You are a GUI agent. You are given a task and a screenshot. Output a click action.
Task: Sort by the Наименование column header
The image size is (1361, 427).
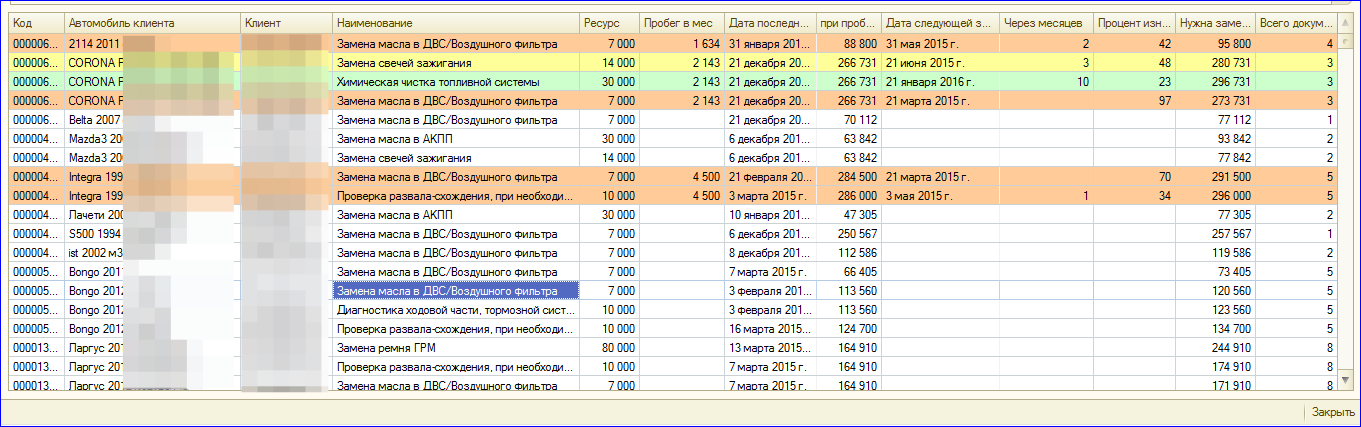pos(456,22)
